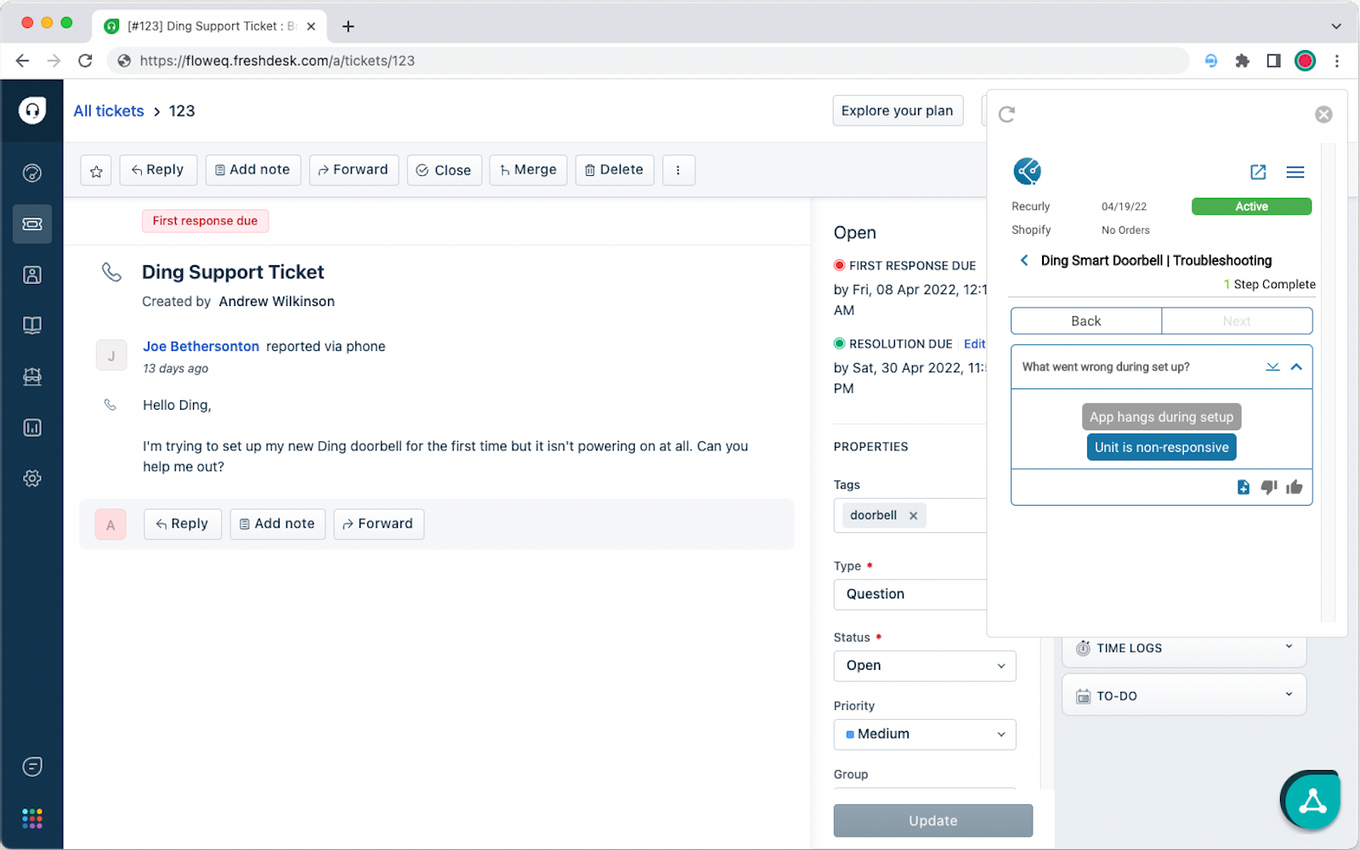Click the browser address bar
Screen dimensions: 1360x850
click(648, 61)
